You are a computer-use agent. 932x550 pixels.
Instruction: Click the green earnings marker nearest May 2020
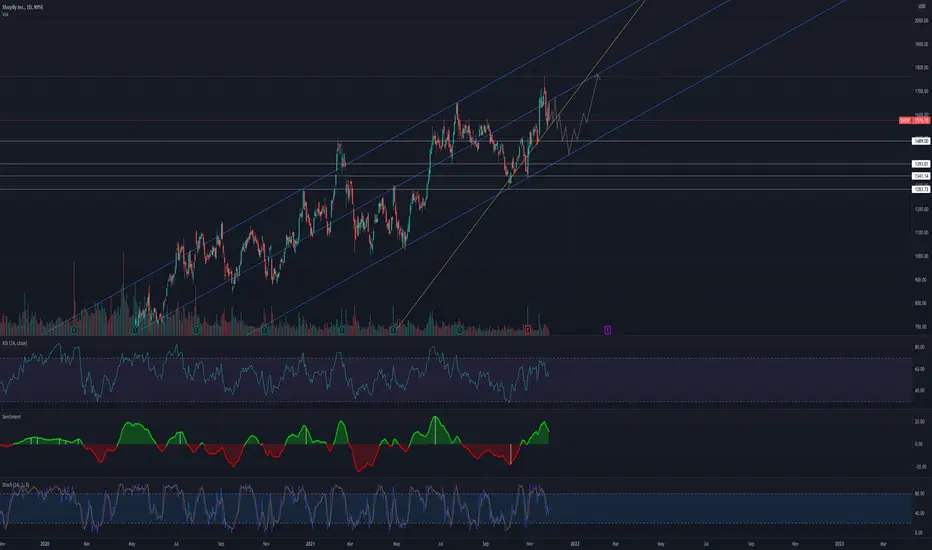136,329
